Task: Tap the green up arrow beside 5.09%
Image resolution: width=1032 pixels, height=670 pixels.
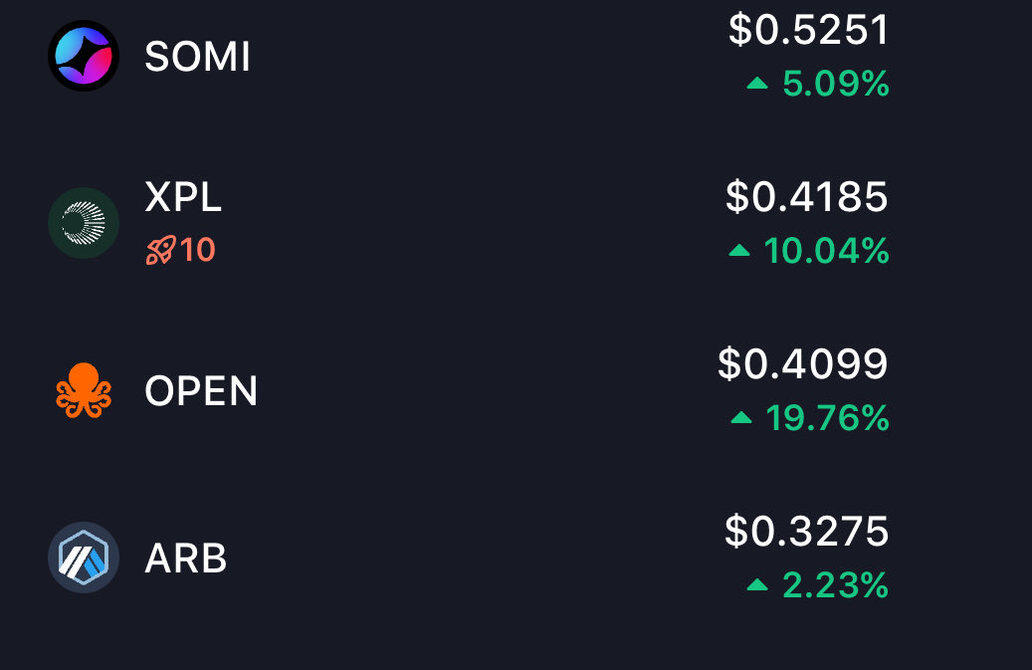Action: click(757, 85)
